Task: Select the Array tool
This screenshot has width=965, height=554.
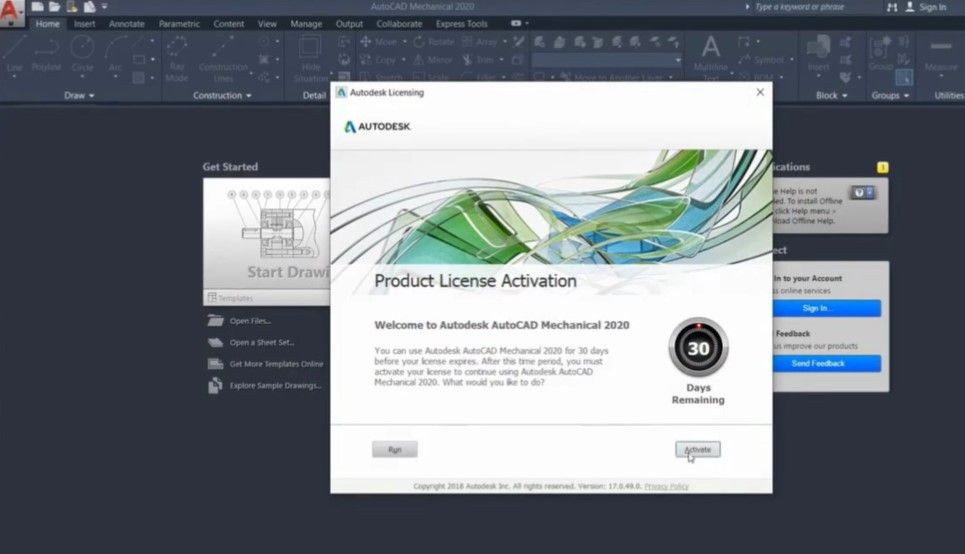Action: [480, 42]
